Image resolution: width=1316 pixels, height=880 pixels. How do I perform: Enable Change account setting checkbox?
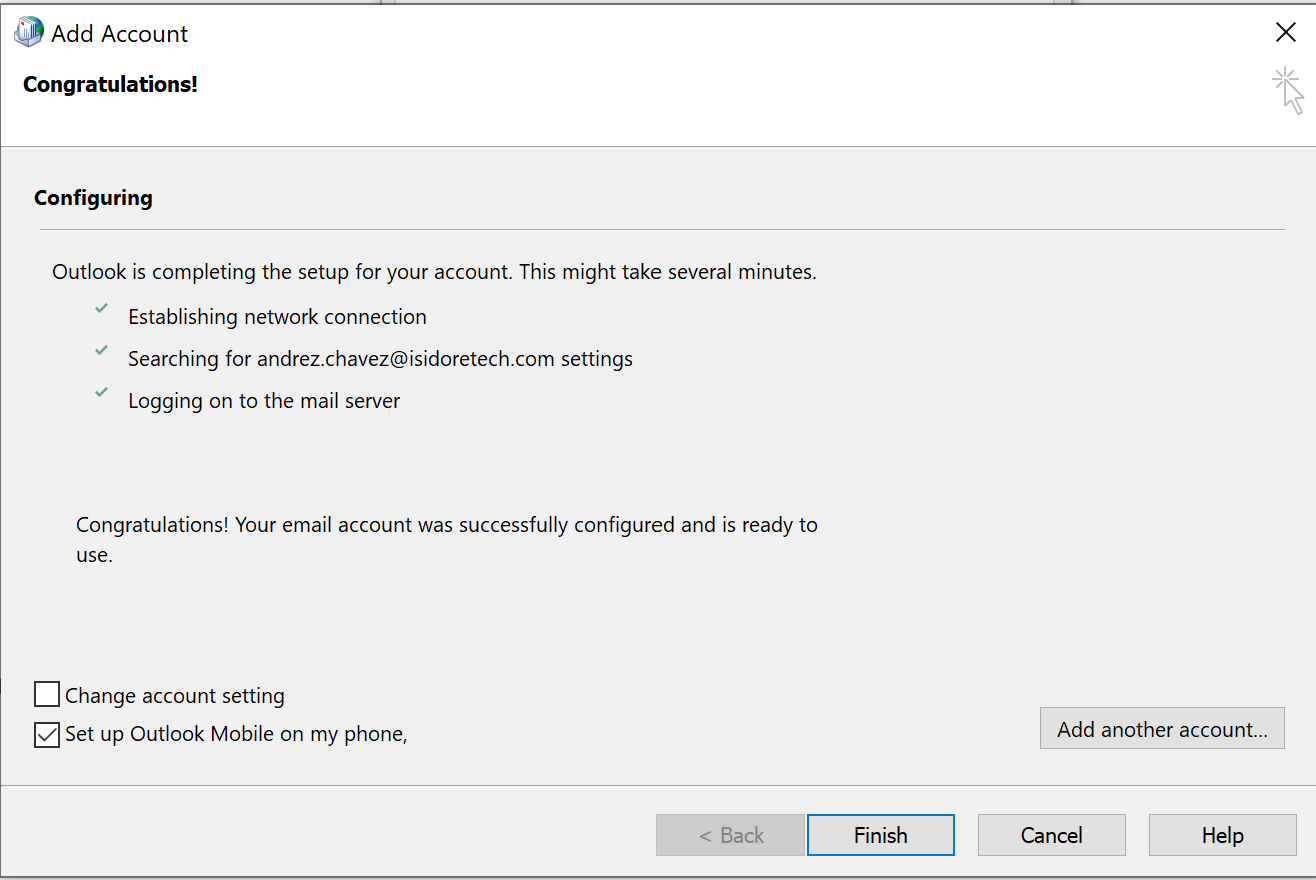[x=47, y=694]
